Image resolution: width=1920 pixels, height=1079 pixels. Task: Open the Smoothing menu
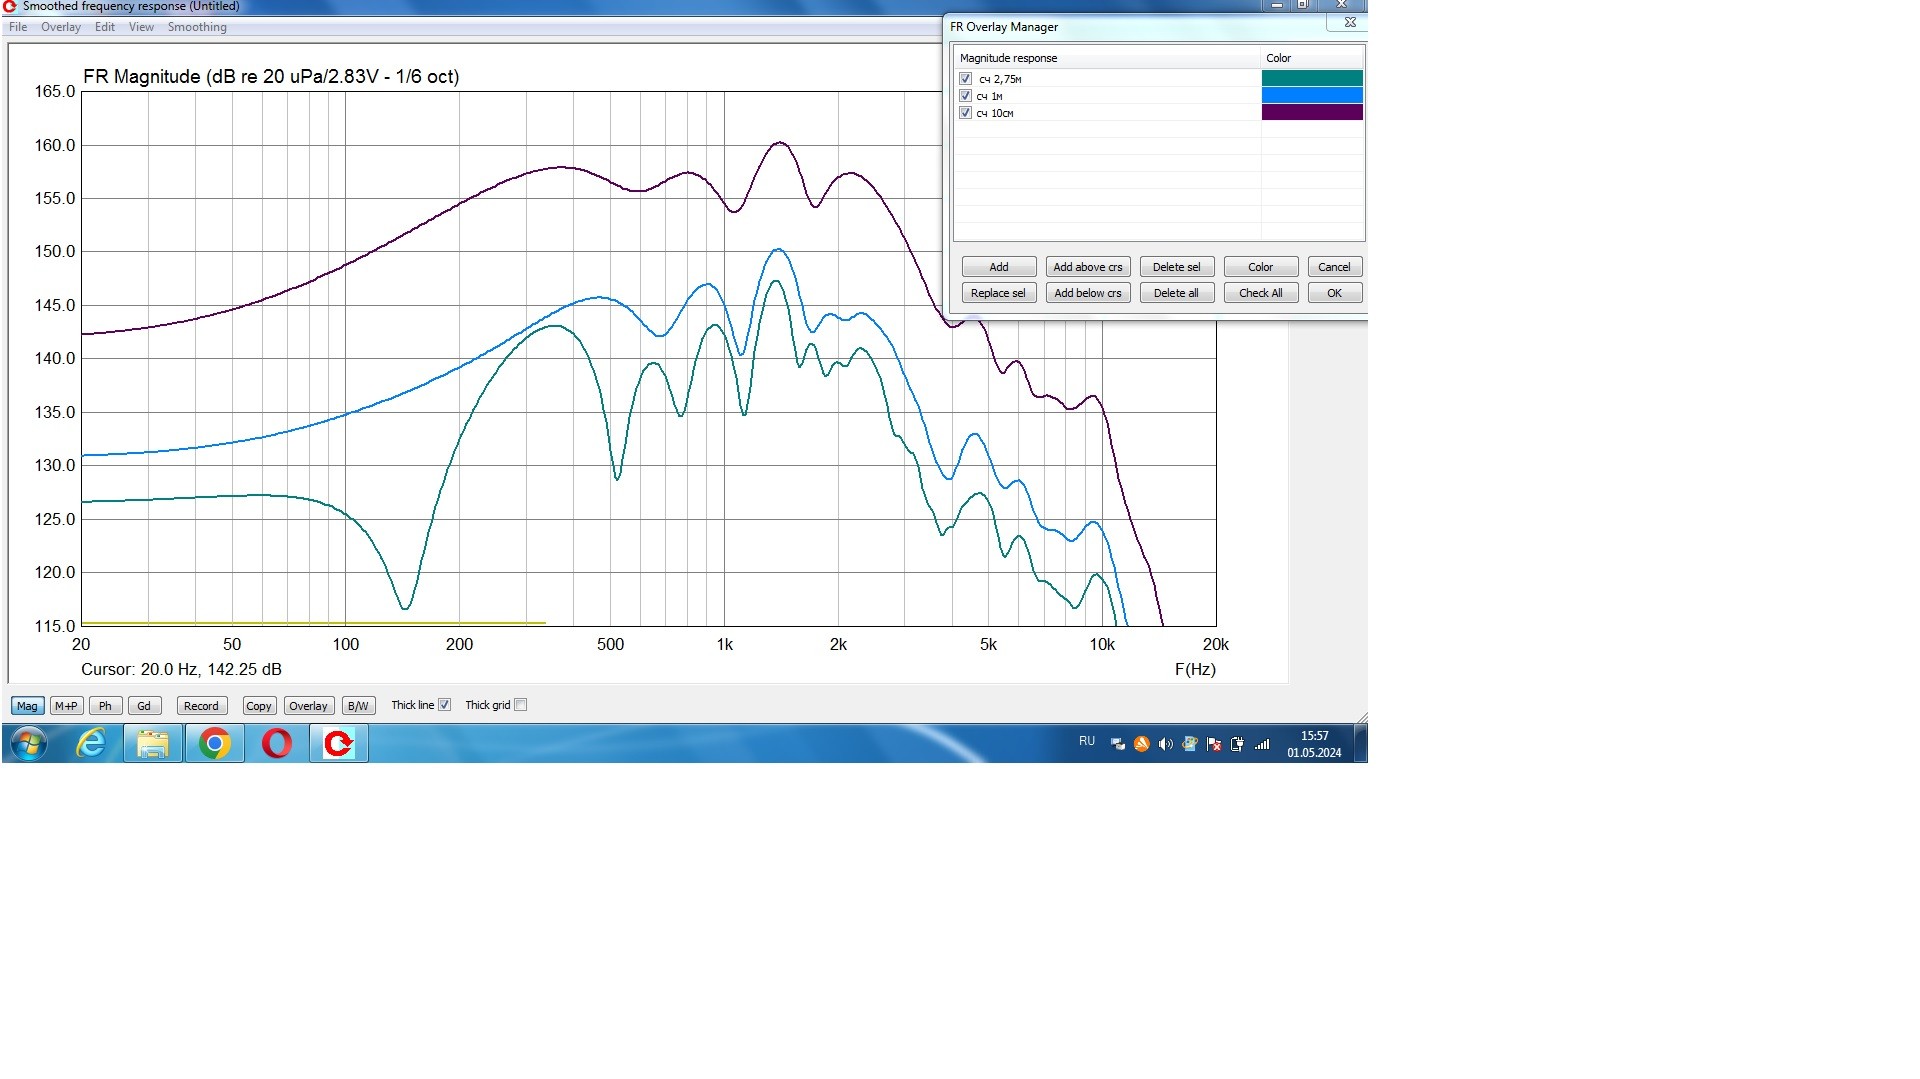pos(197,27)
